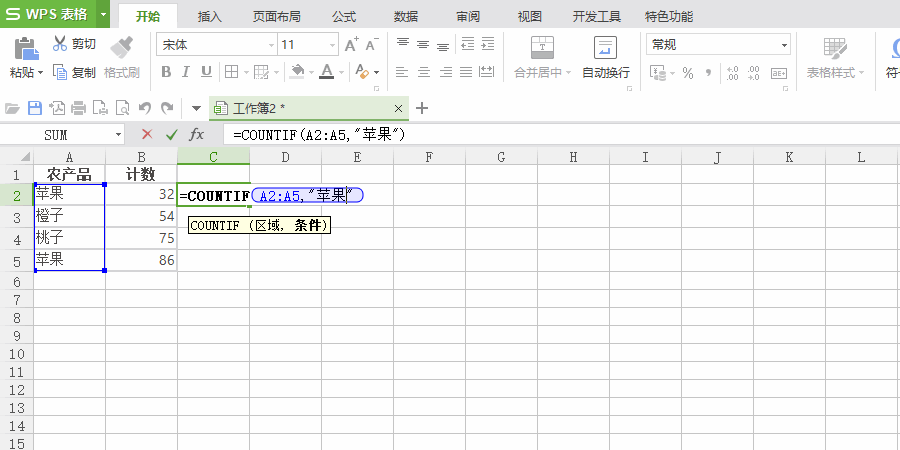Cancel formula entry with red X
This screenshot has height=450, width=900.
148,134
